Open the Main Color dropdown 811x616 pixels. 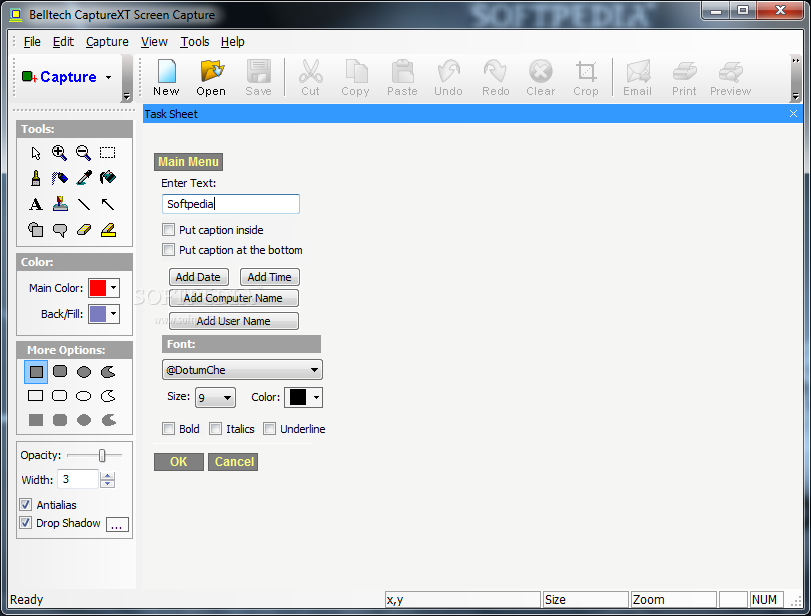coord(113,288)
